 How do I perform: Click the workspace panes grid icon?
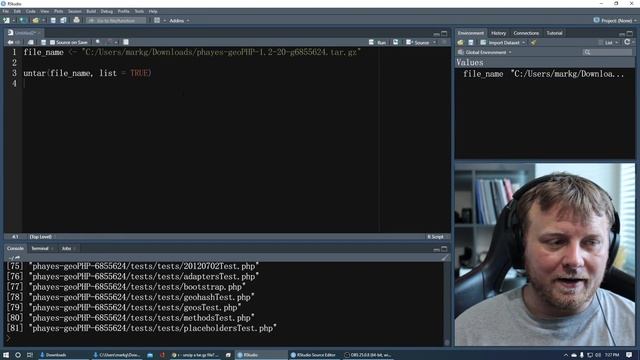[157, 20]
